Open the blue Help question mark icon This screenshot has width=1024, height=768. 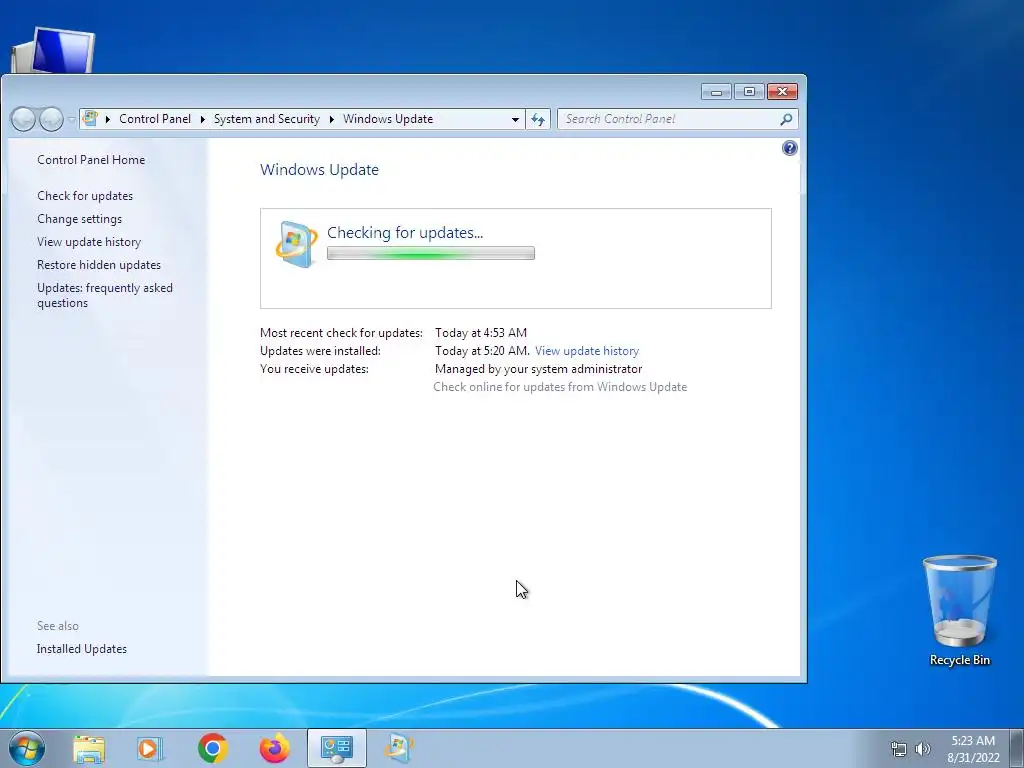coord(790,148)
